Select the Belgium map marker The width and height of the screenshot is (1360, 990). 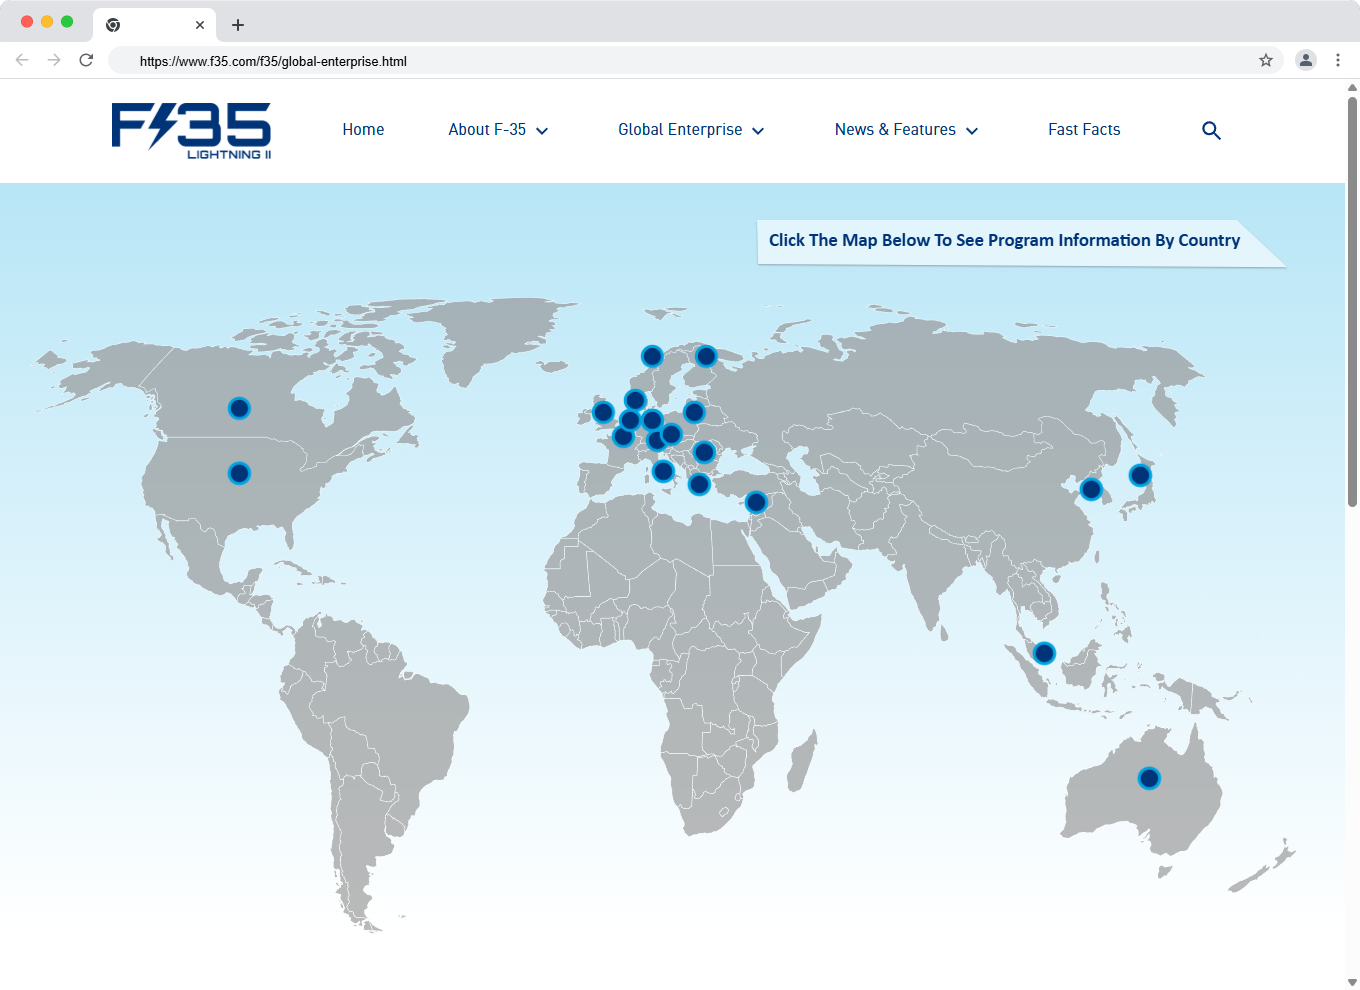pos(623,436)
